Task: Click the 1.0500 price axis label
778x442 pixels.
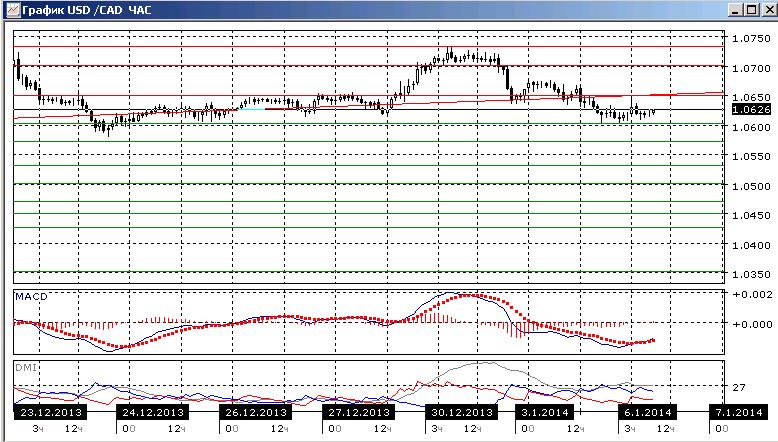Action: (751, 187)
